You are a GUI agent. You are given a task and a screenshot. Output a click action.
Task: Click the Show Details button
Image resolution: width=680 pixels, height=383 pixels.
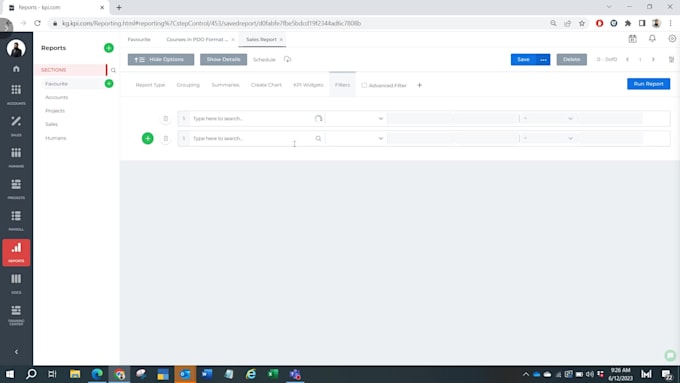click(223, 59)
